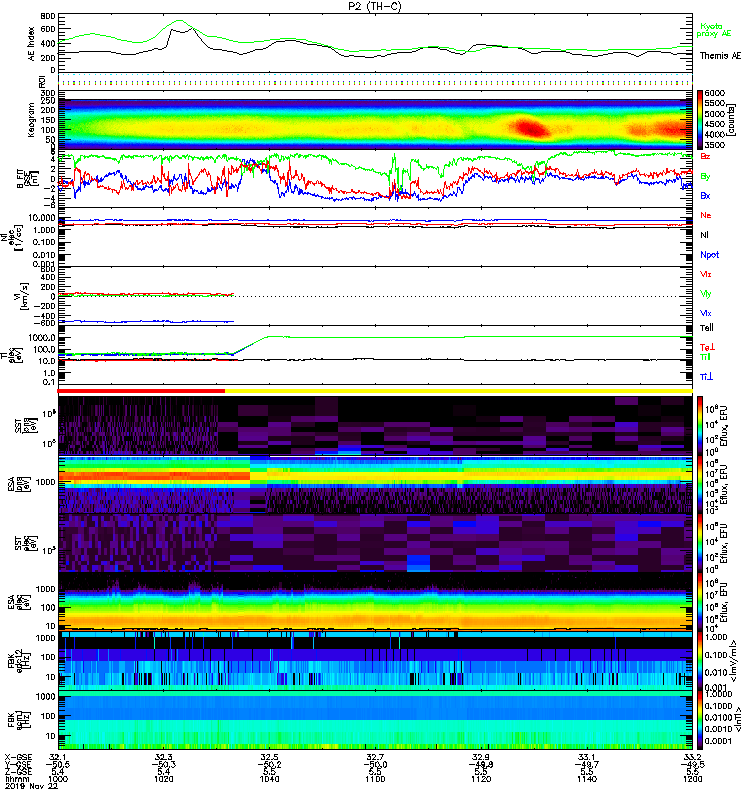The width and height of the screenshot is (750, 800).
Task: Select the Themis AE legend label
Action: tap(720, 56)
